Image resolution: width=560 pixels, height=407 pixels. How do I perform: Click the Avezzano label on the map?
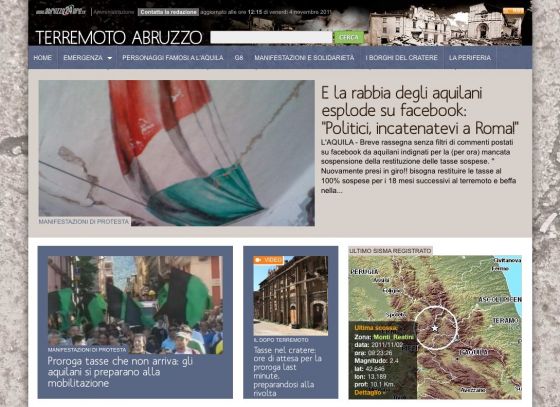tap(472, 390)
